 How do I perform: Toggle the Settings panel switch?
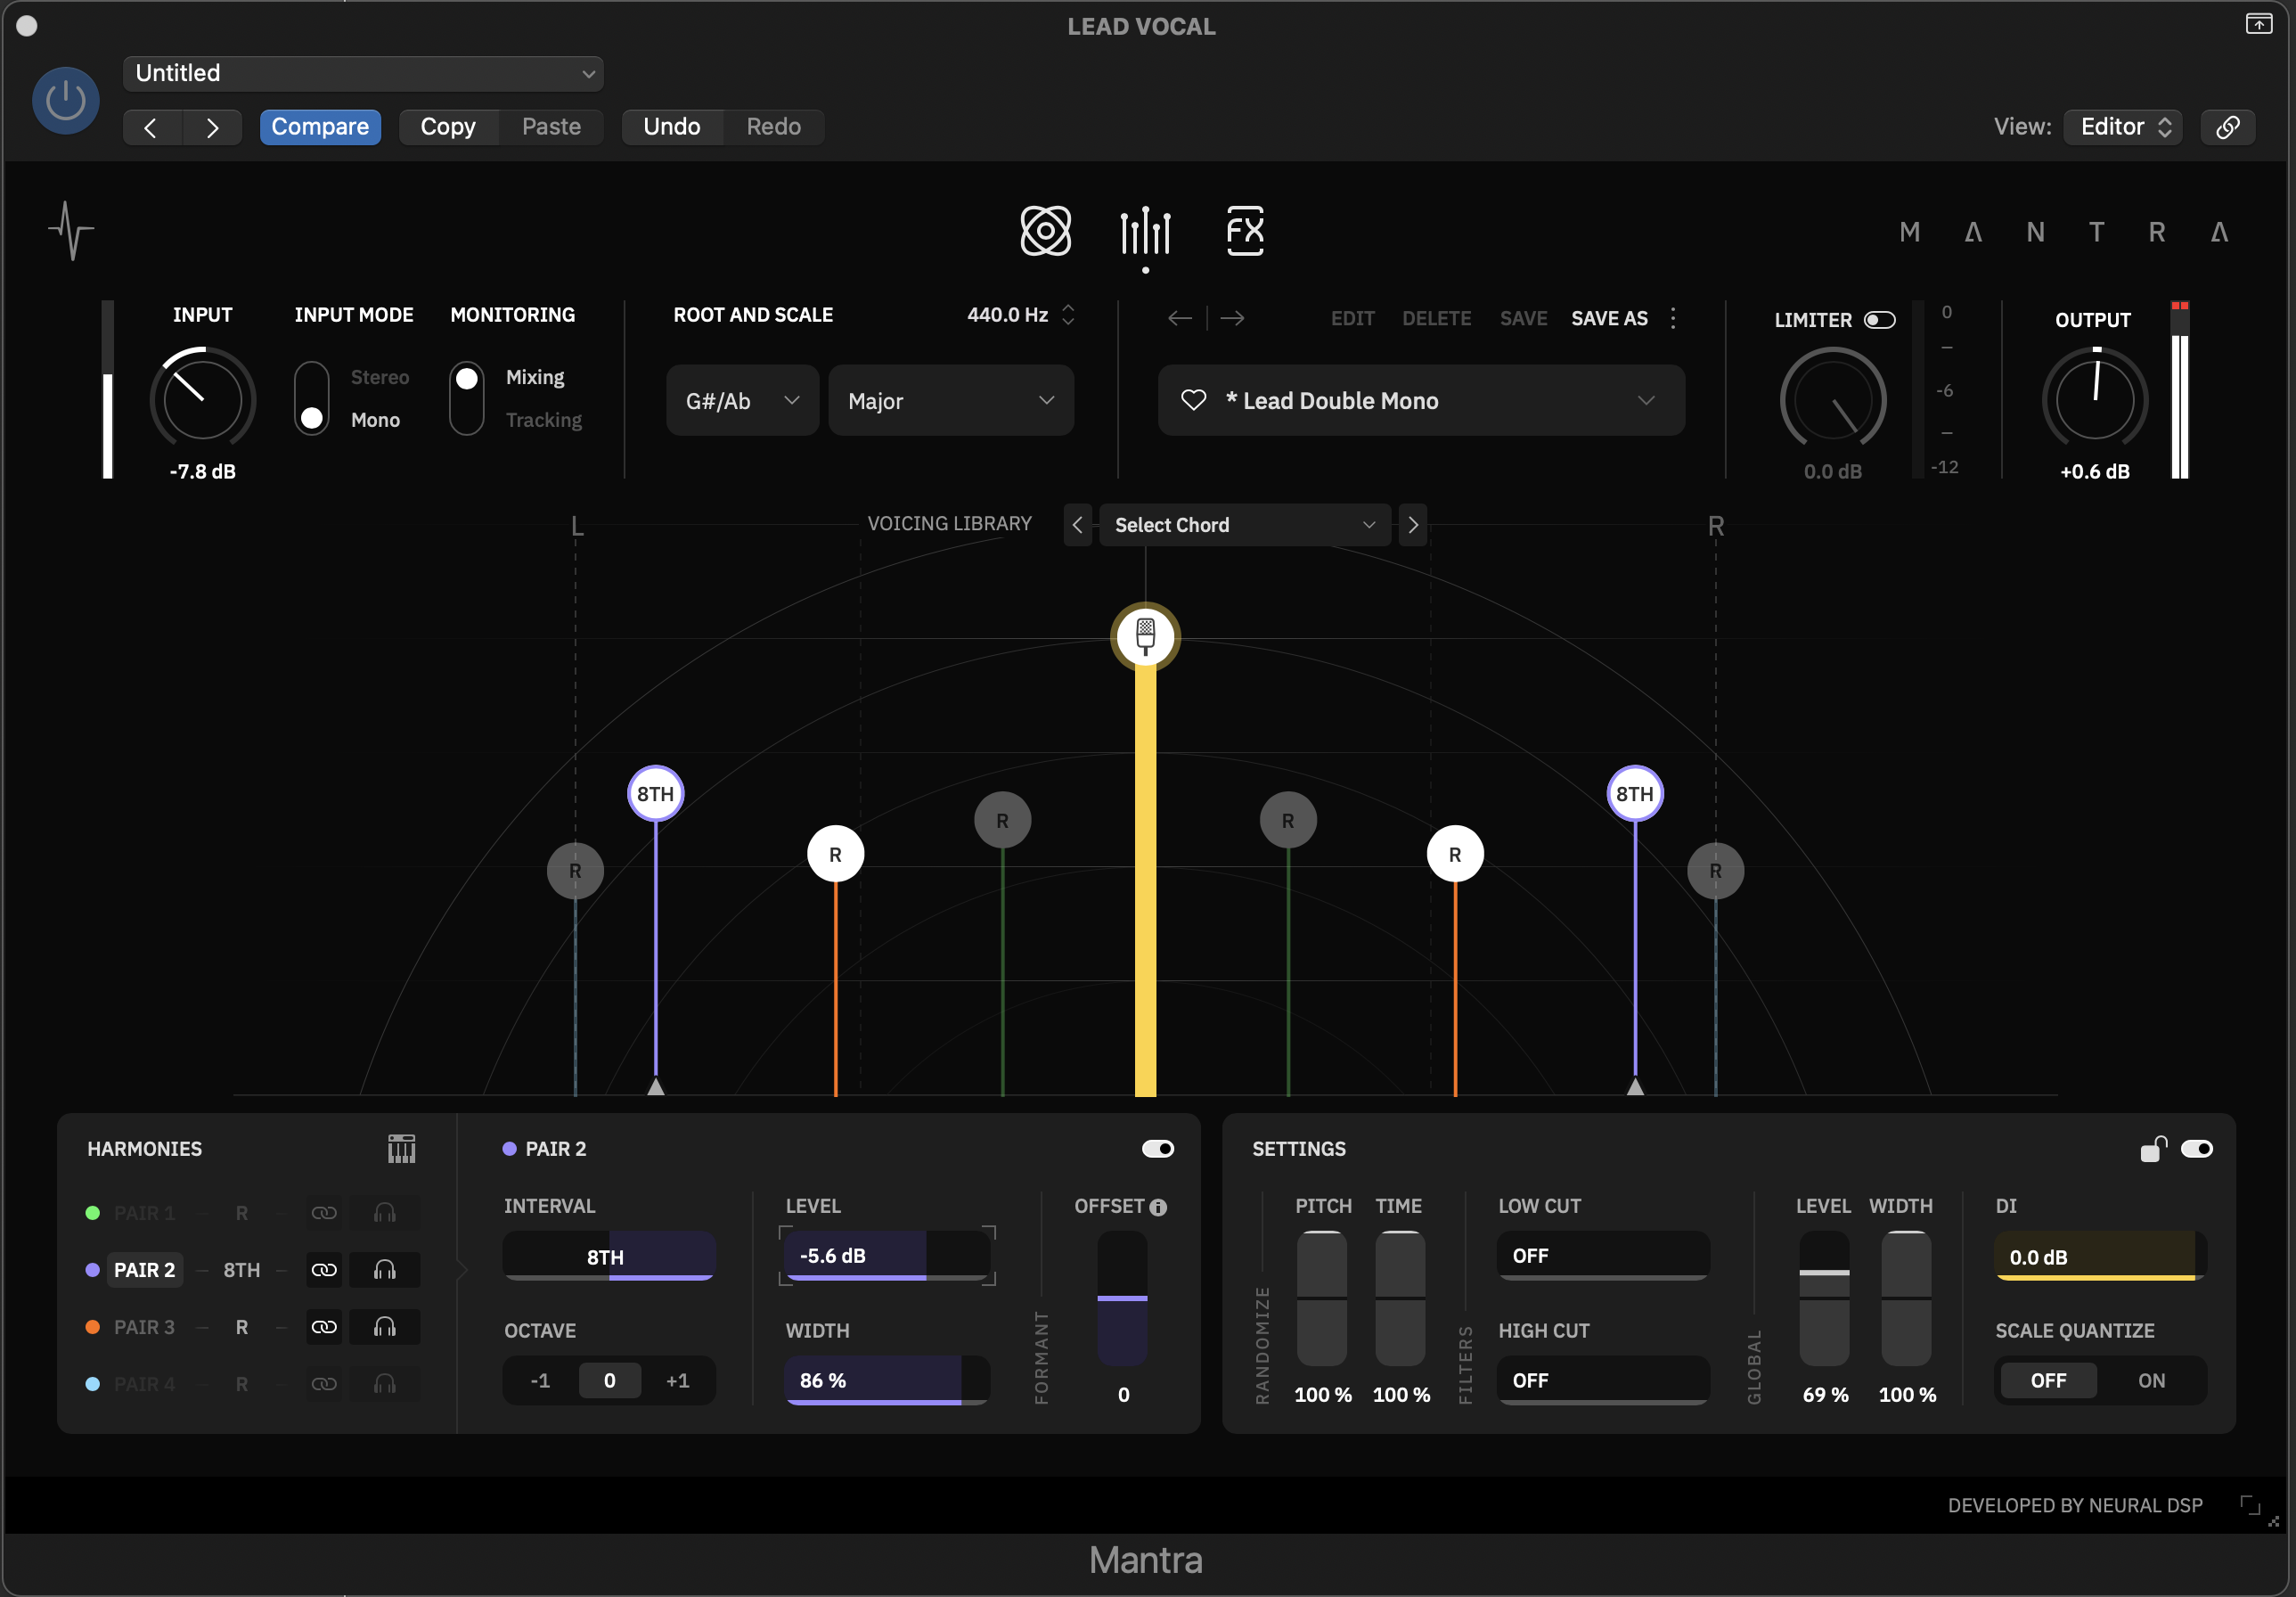click(x=2197, y=1148)
